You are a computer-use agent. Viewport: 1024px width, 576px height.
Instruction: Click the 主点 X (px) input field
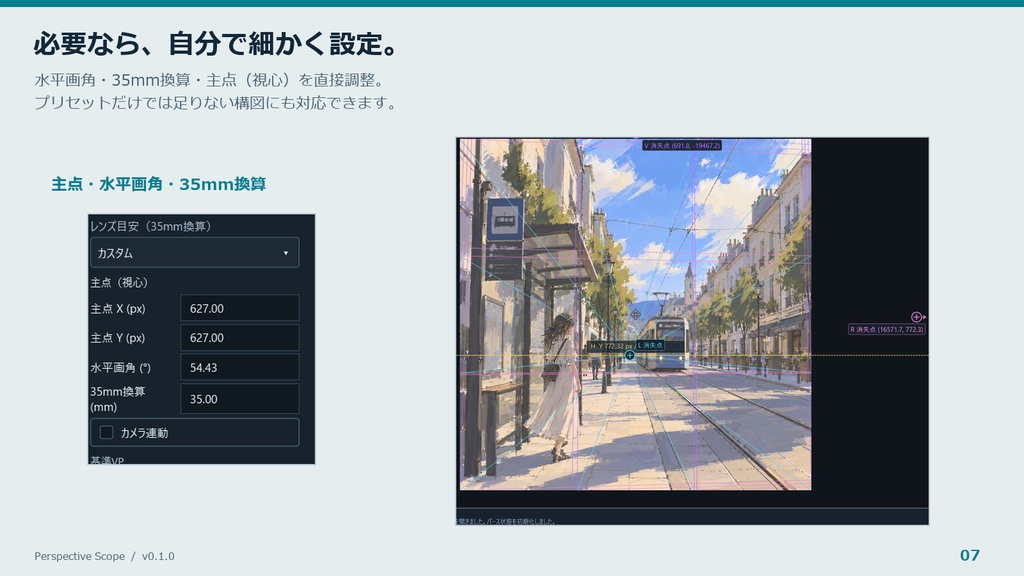point(240,308)
